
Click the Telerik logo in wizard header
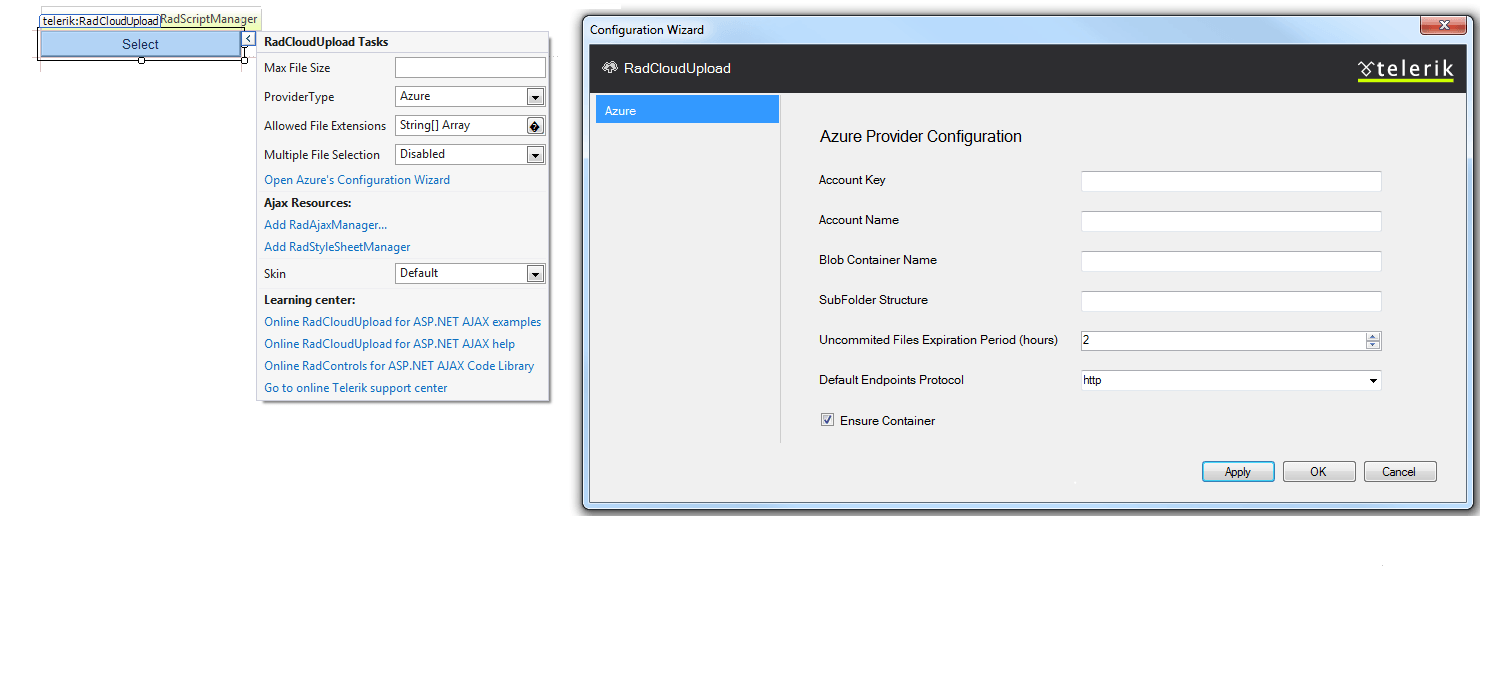pos(1405,69)
